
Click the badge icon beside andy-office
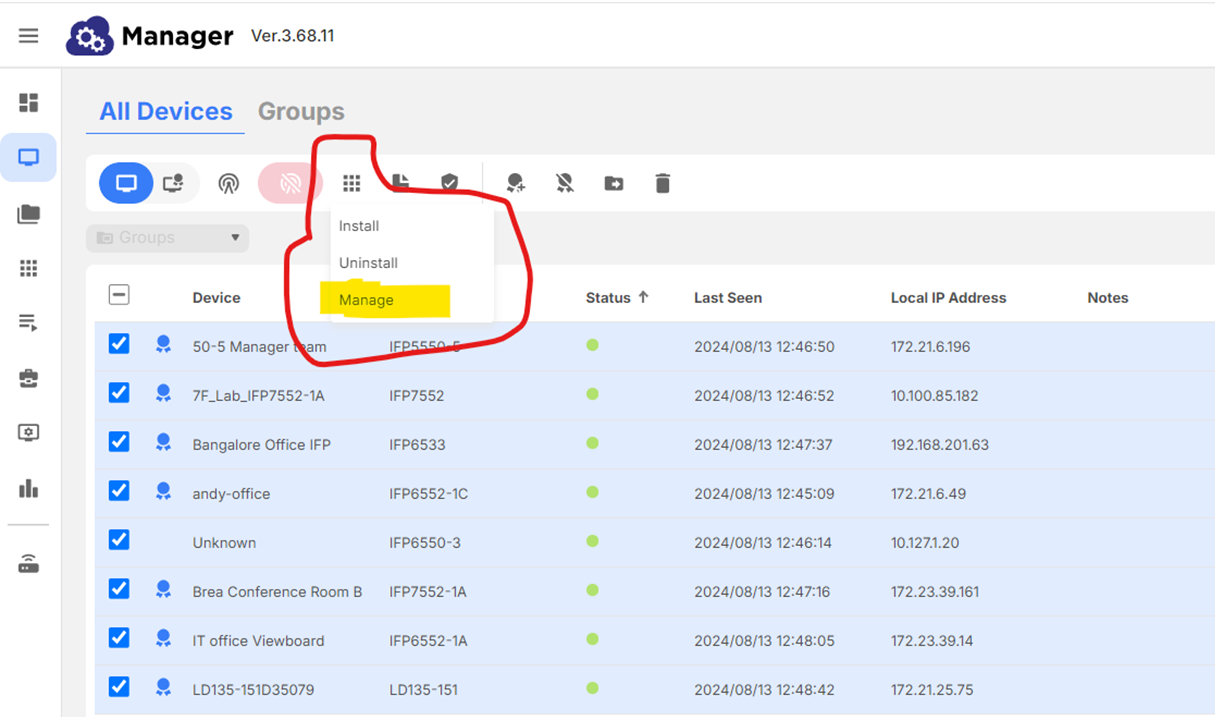[164, 492]
